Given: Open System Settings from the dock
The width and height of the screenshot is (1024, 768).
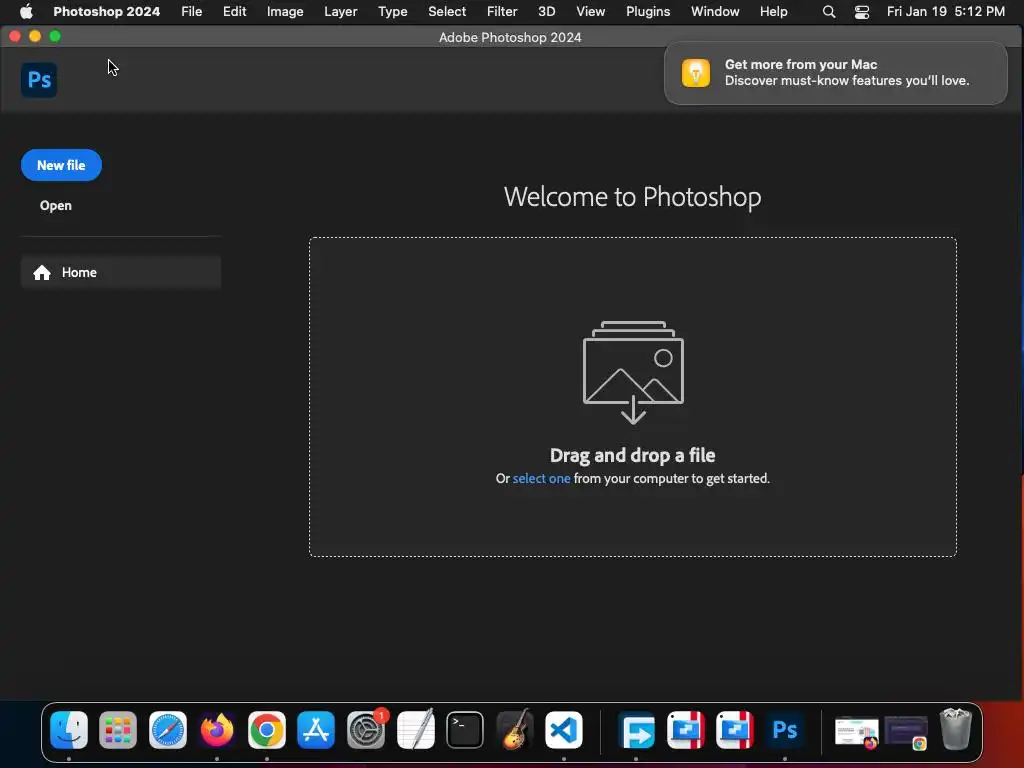Looking at the screenshot, I should pyautogui.click(x=366, y=729).
